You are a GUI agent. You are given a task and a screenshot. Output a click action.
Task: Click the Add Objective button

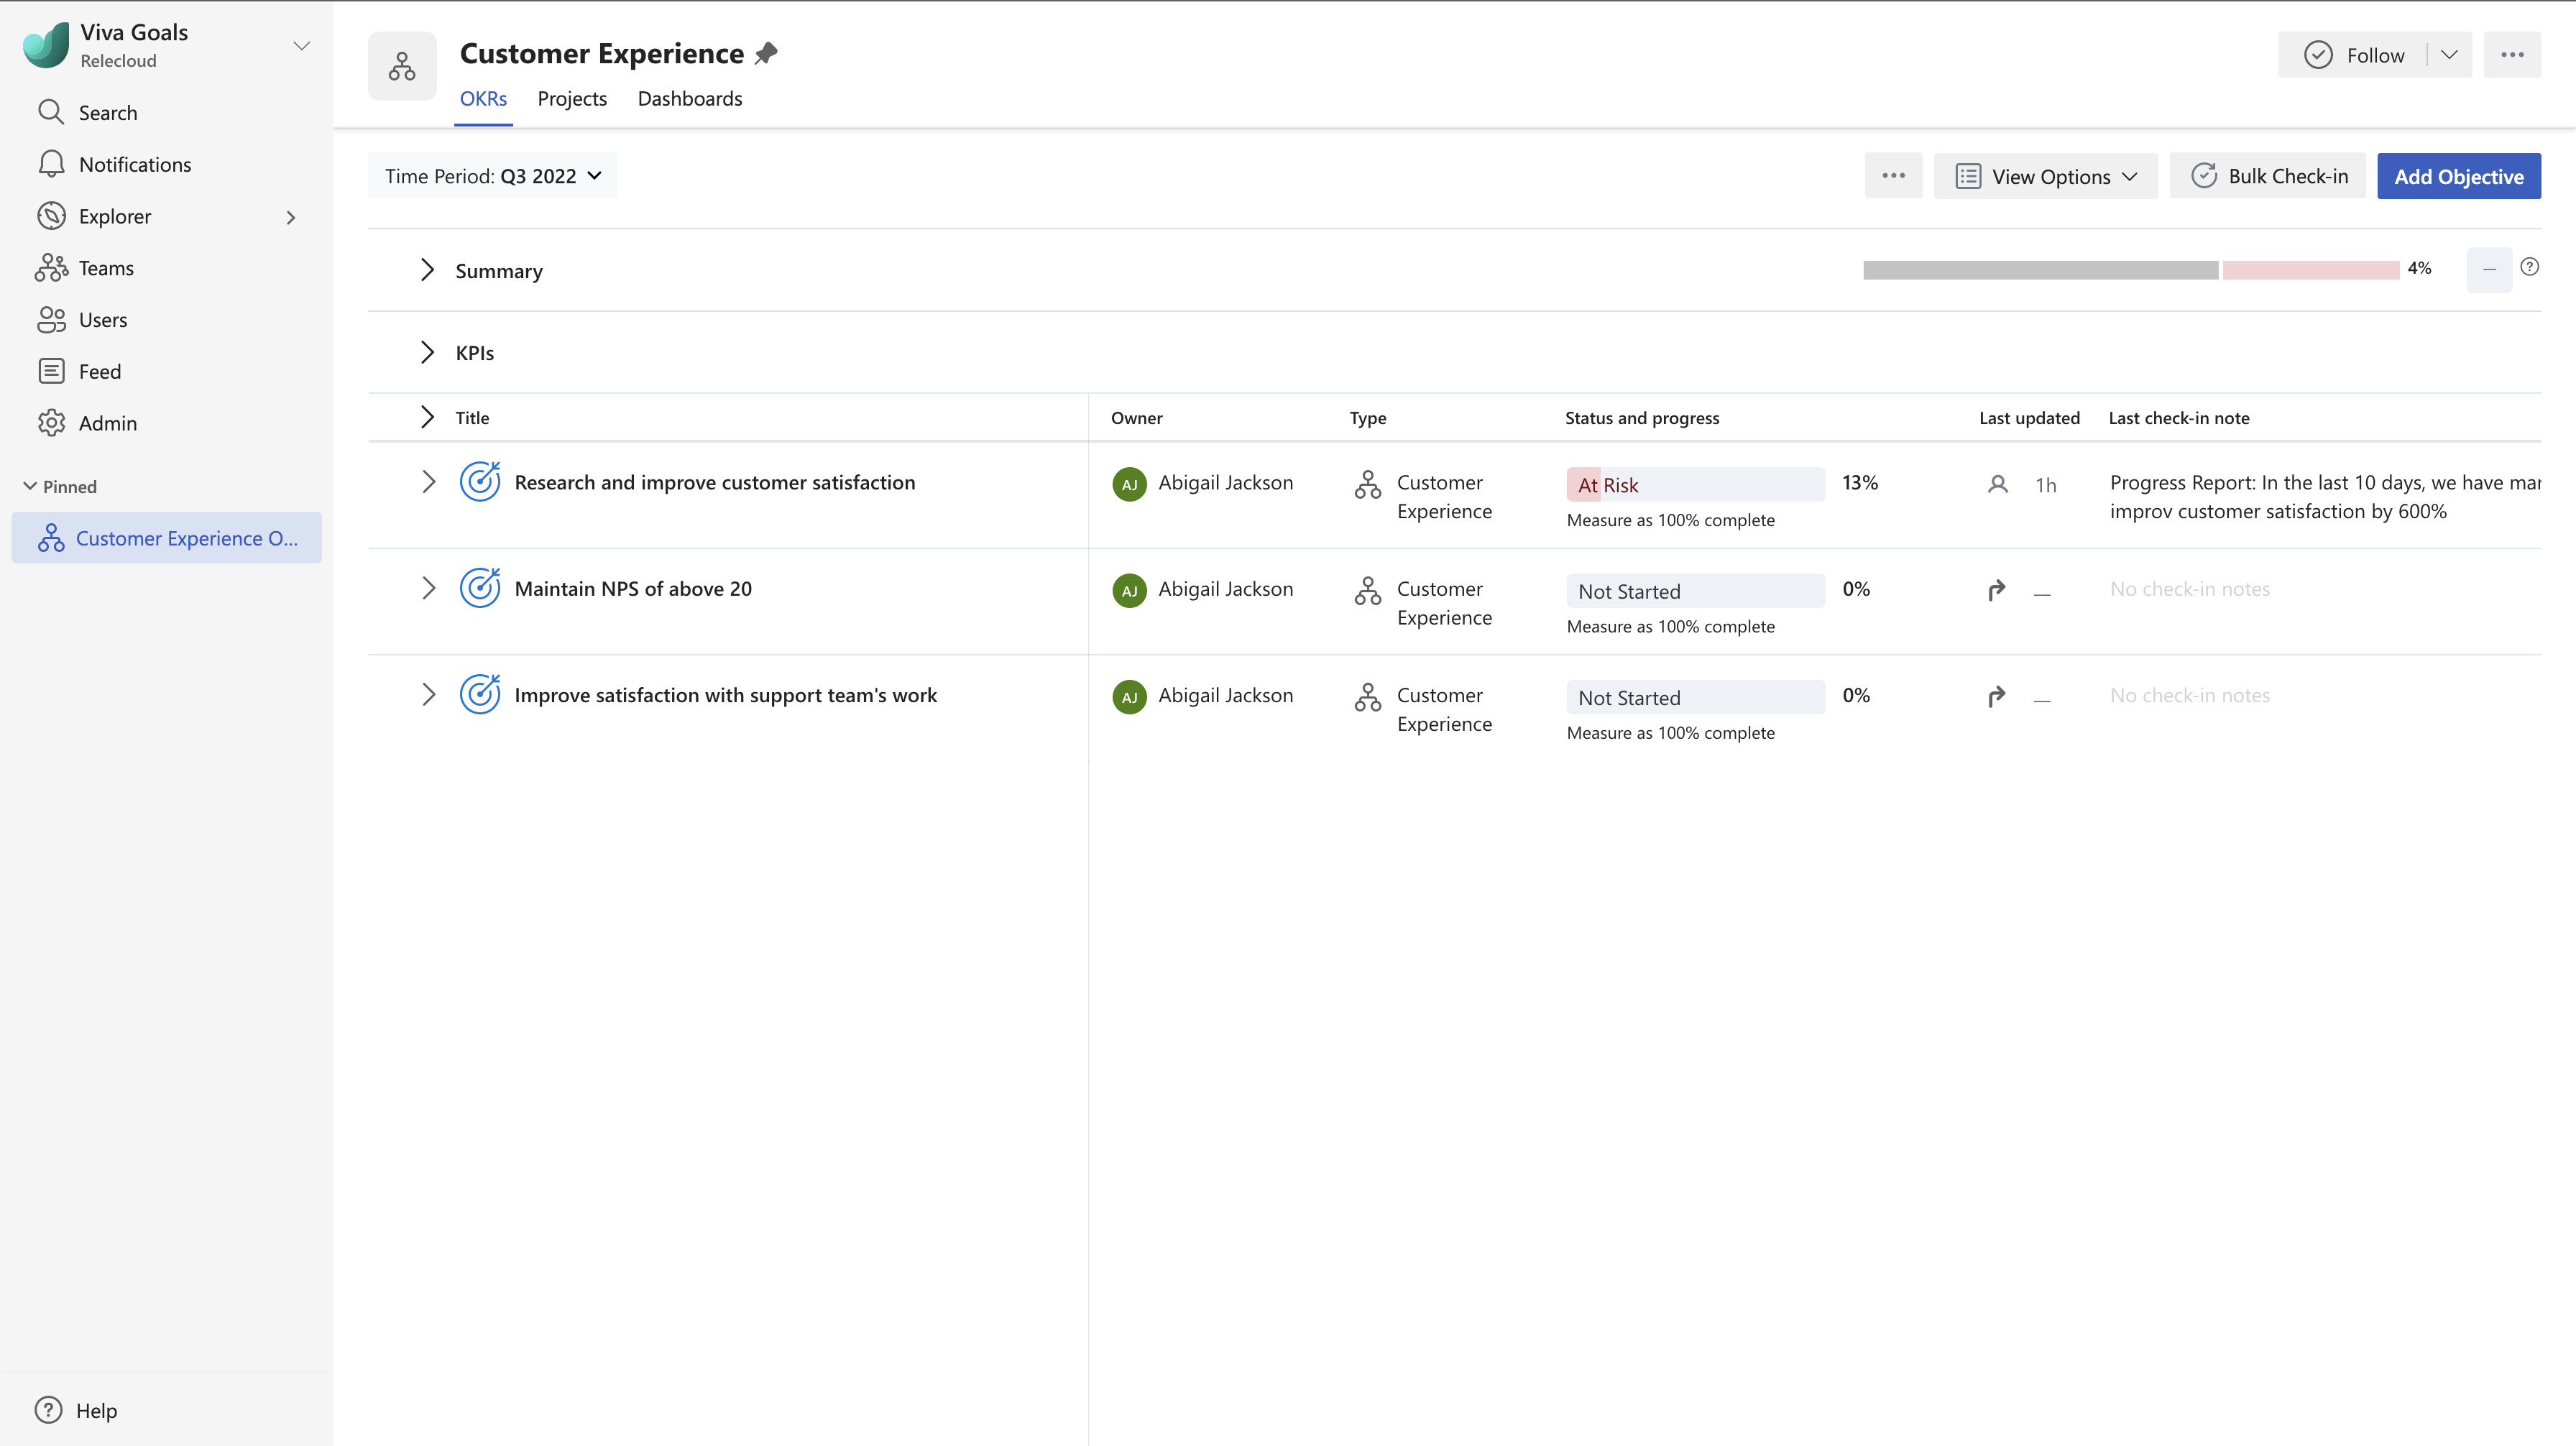2458,176
